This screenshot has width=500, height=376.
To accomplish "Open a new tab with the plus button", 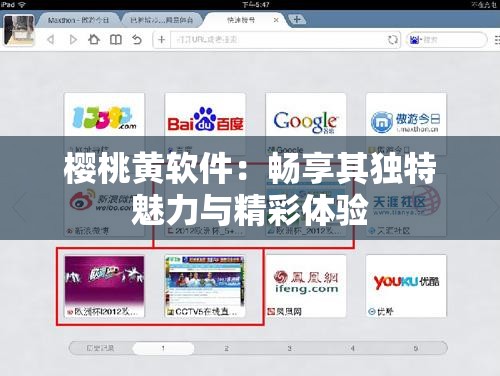I will [297, 19].
